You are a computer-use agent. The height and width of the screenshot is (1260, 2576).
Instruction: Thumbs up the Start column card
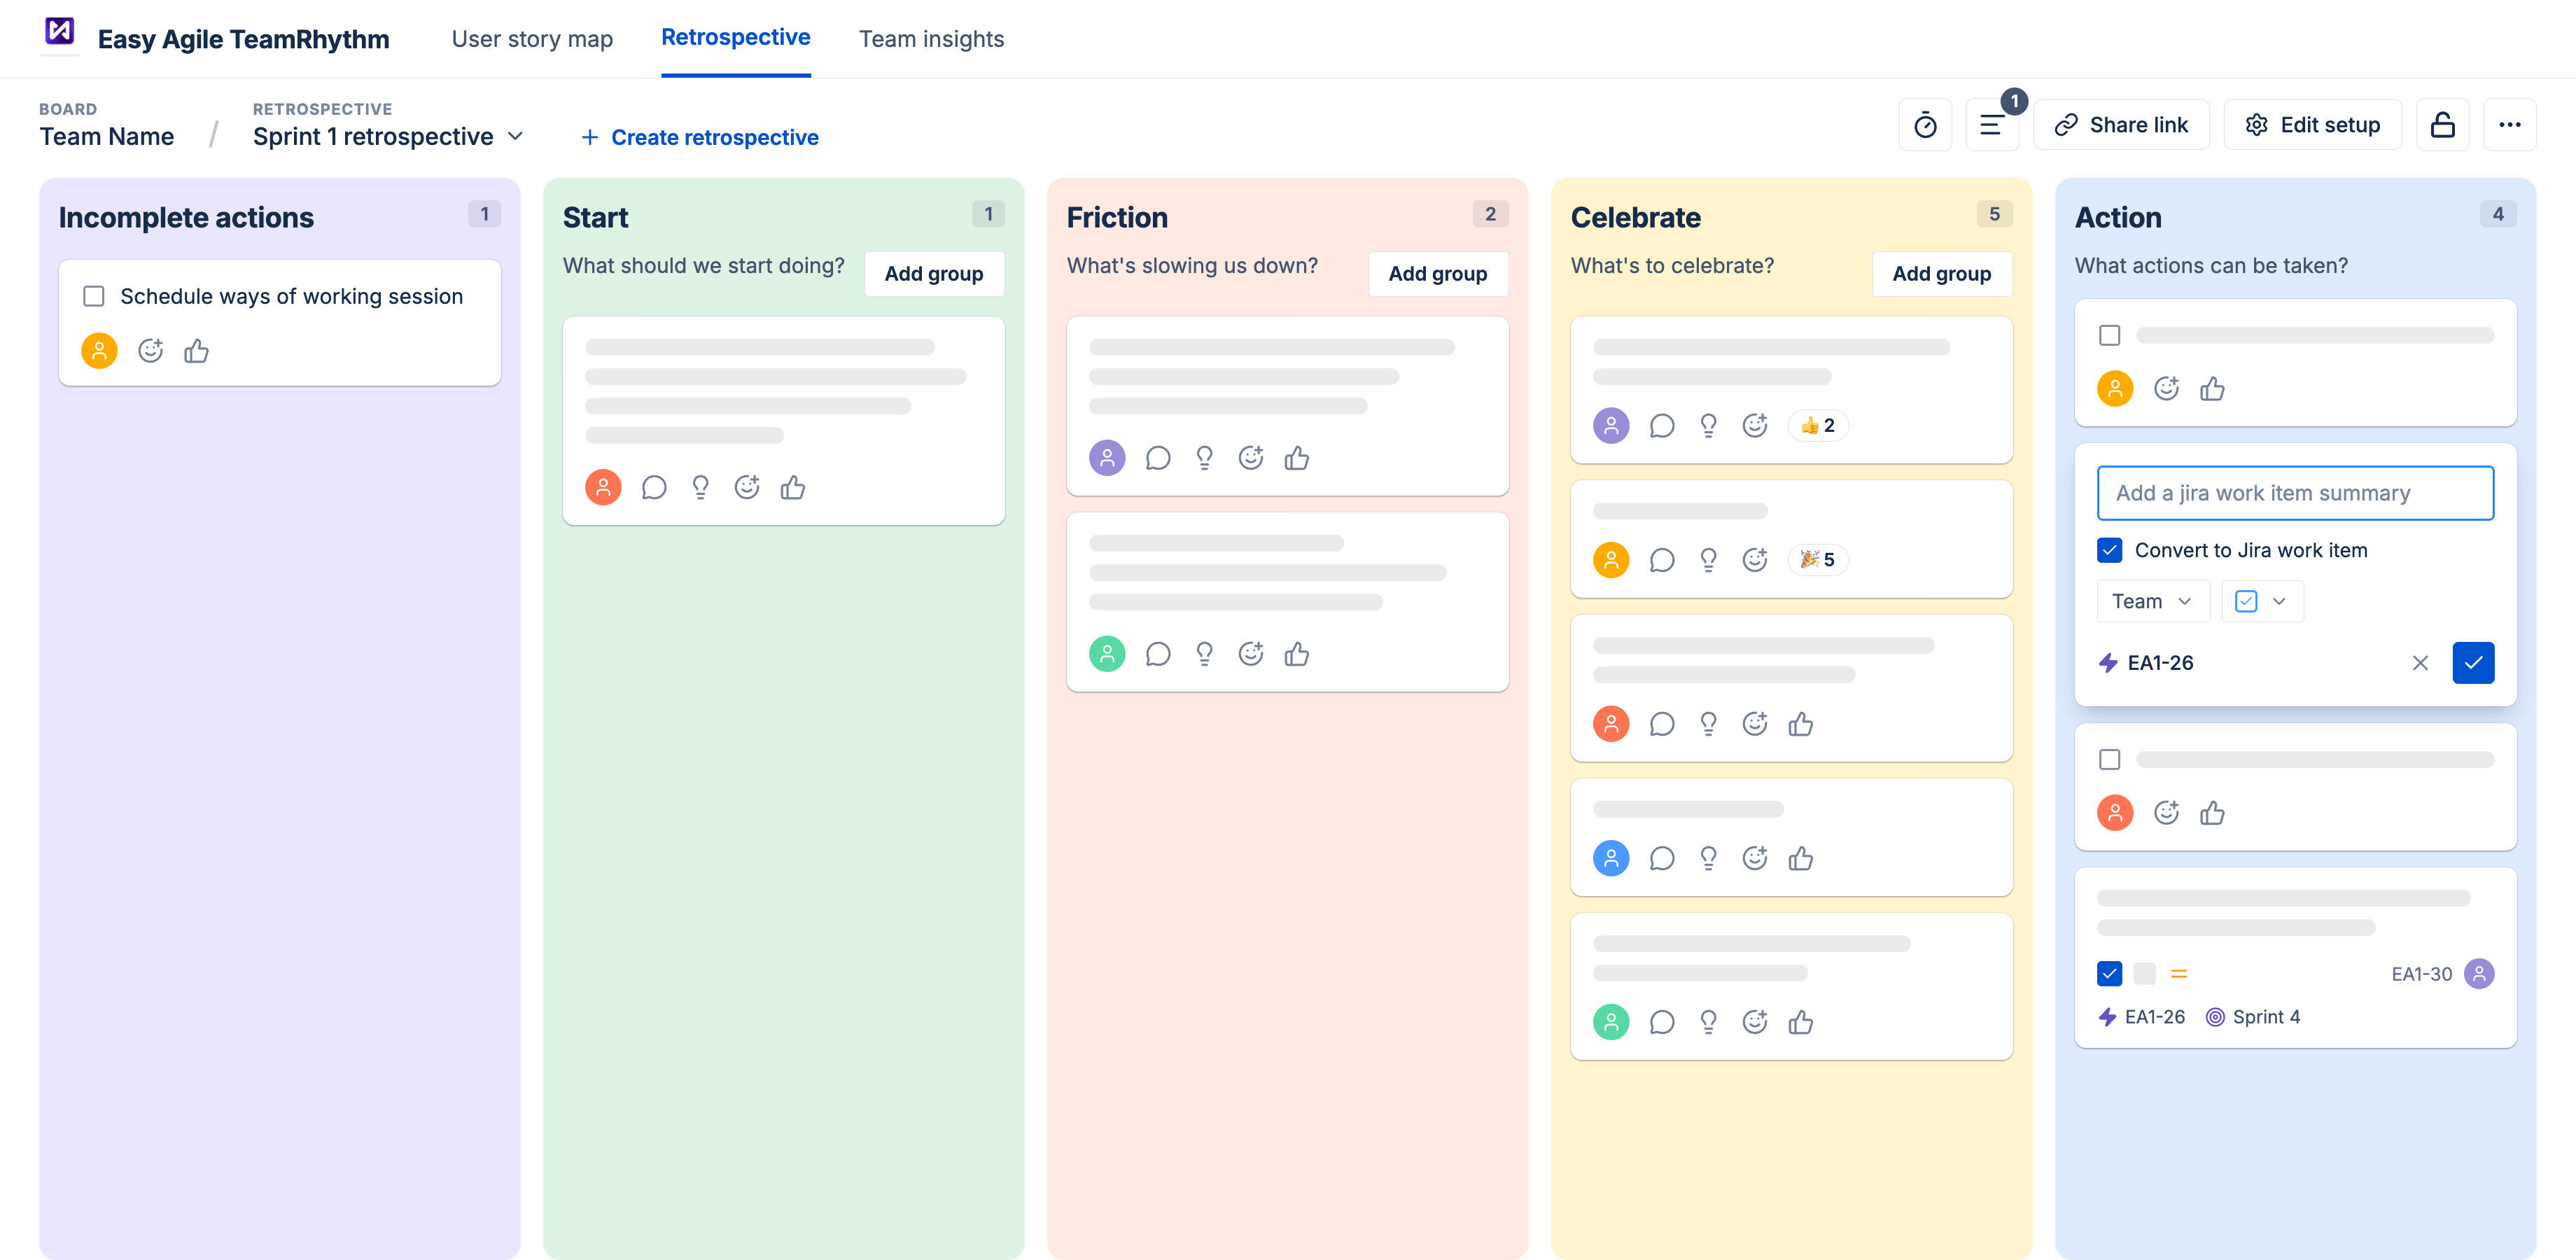pyautogui.click(x=793, y=488)
